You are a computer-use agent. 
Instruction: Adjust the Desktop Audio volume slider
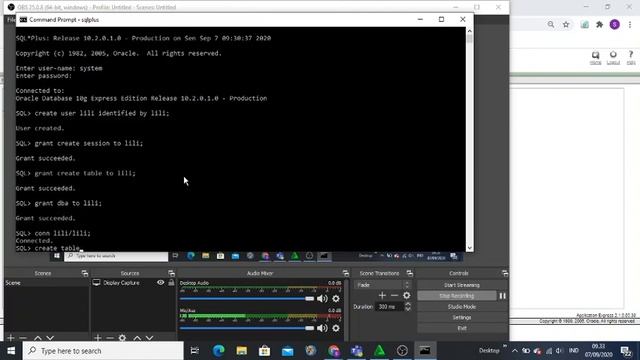pos(247,299)
